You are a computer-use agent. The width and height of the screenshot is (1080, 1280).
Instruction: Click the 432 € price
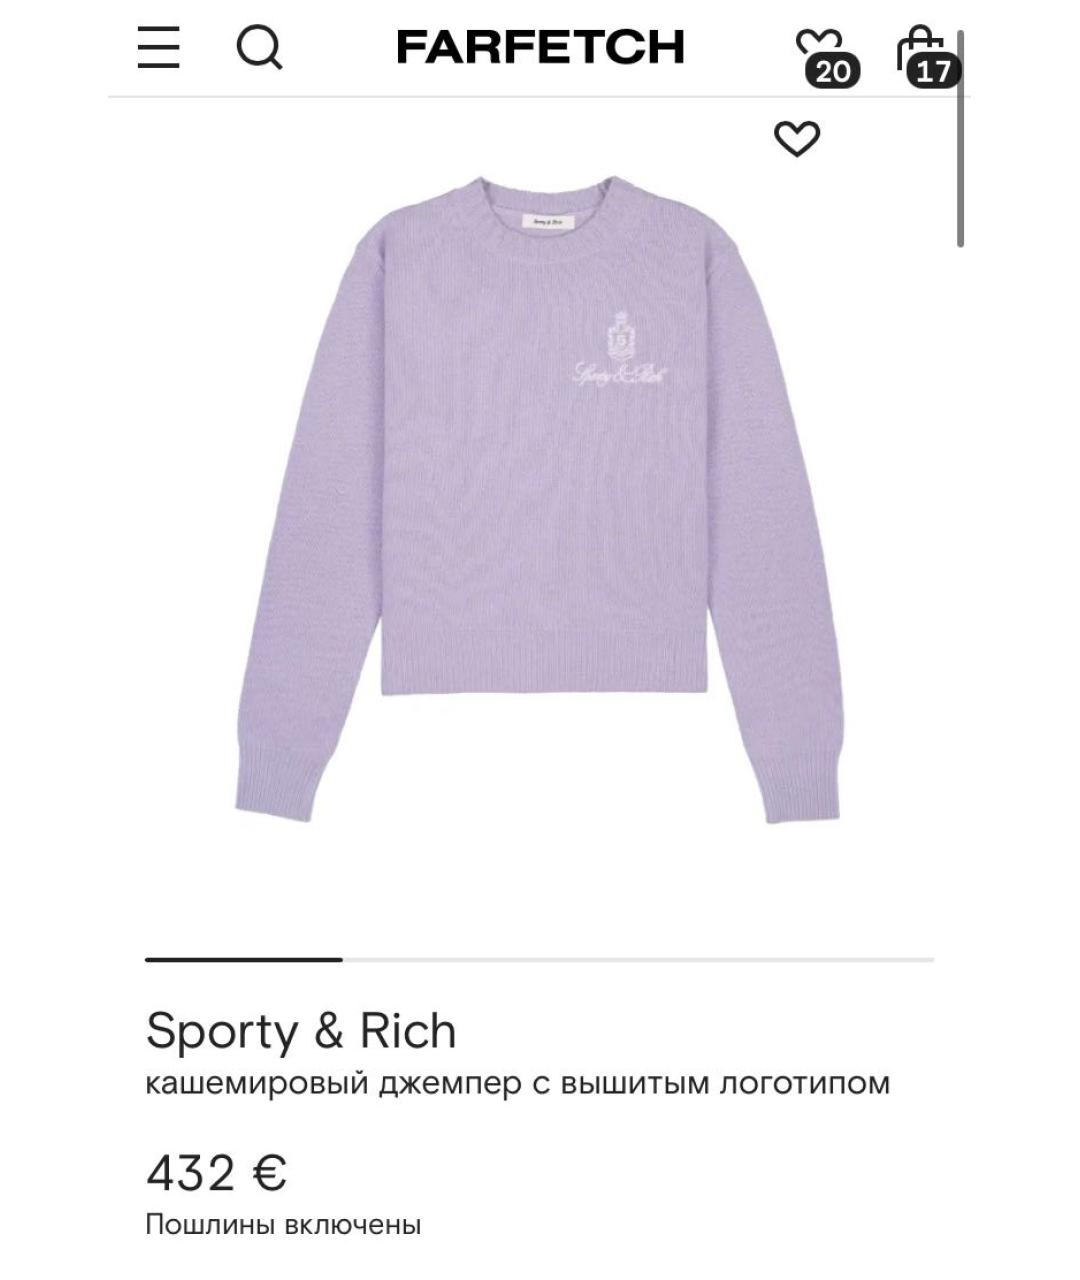click(x=216, y=1172)
